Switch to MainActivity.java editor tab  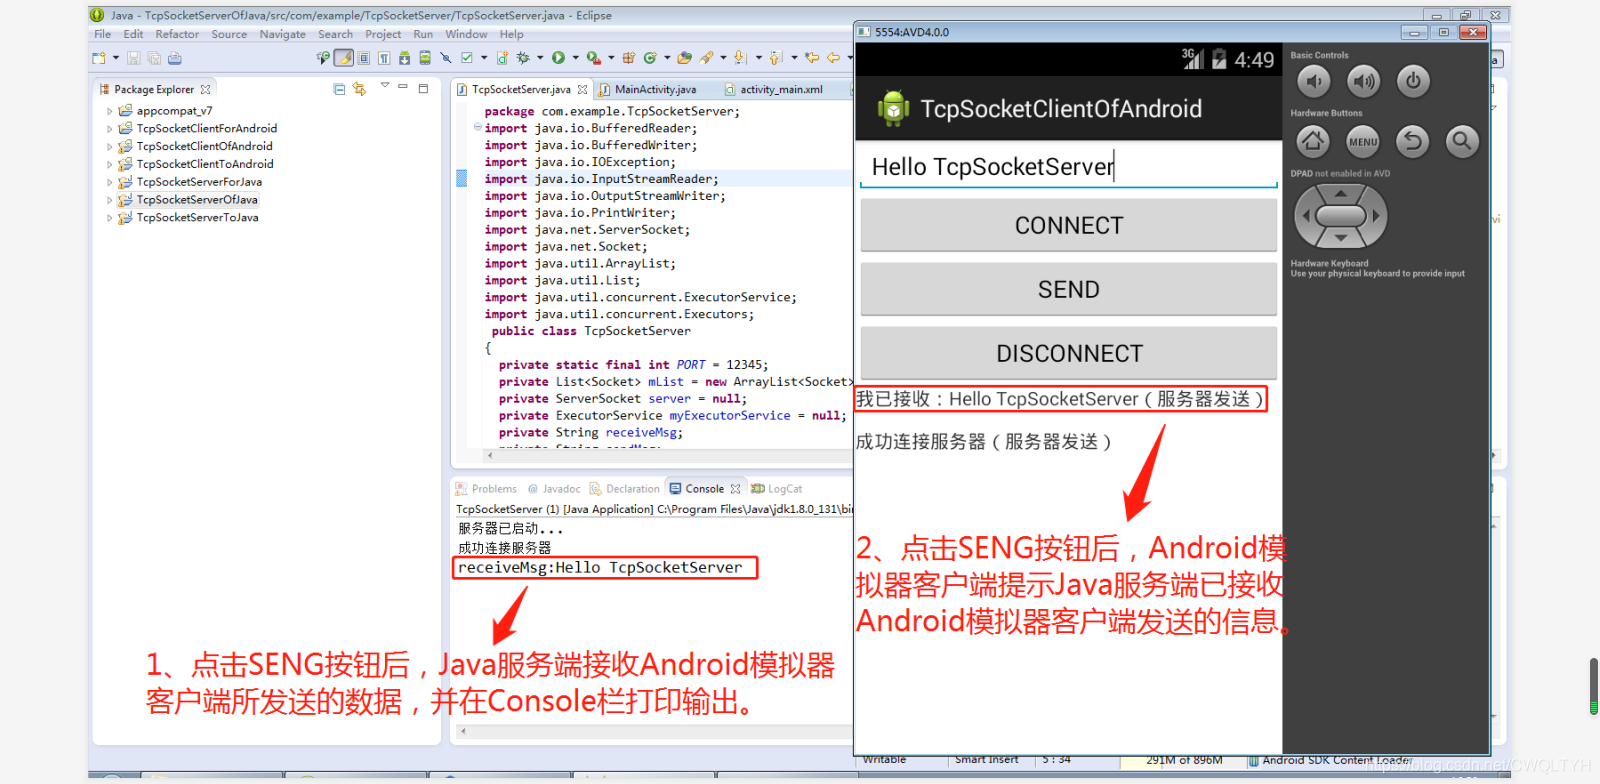point(656,89)
